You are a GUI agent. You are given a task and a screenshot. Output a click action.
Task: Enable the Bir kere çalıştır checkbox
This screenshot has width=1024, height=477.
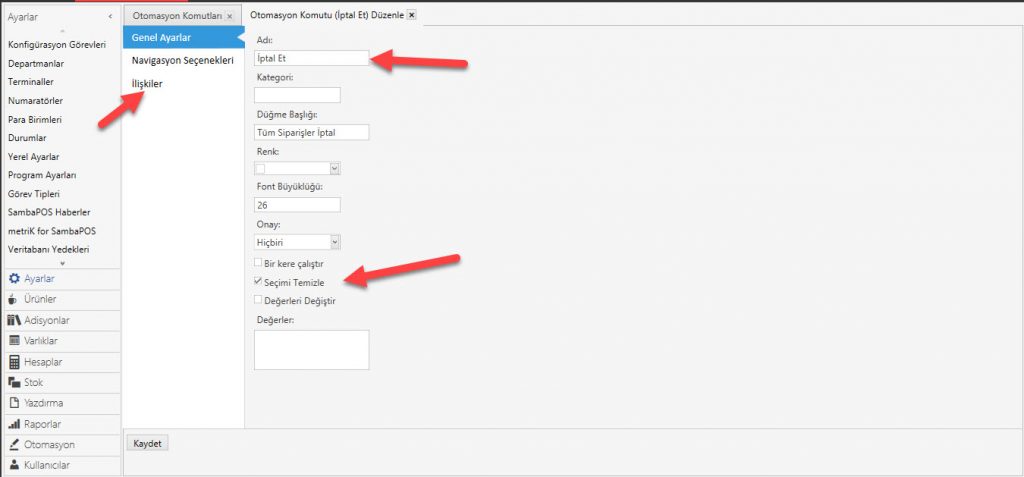point(259,266)
